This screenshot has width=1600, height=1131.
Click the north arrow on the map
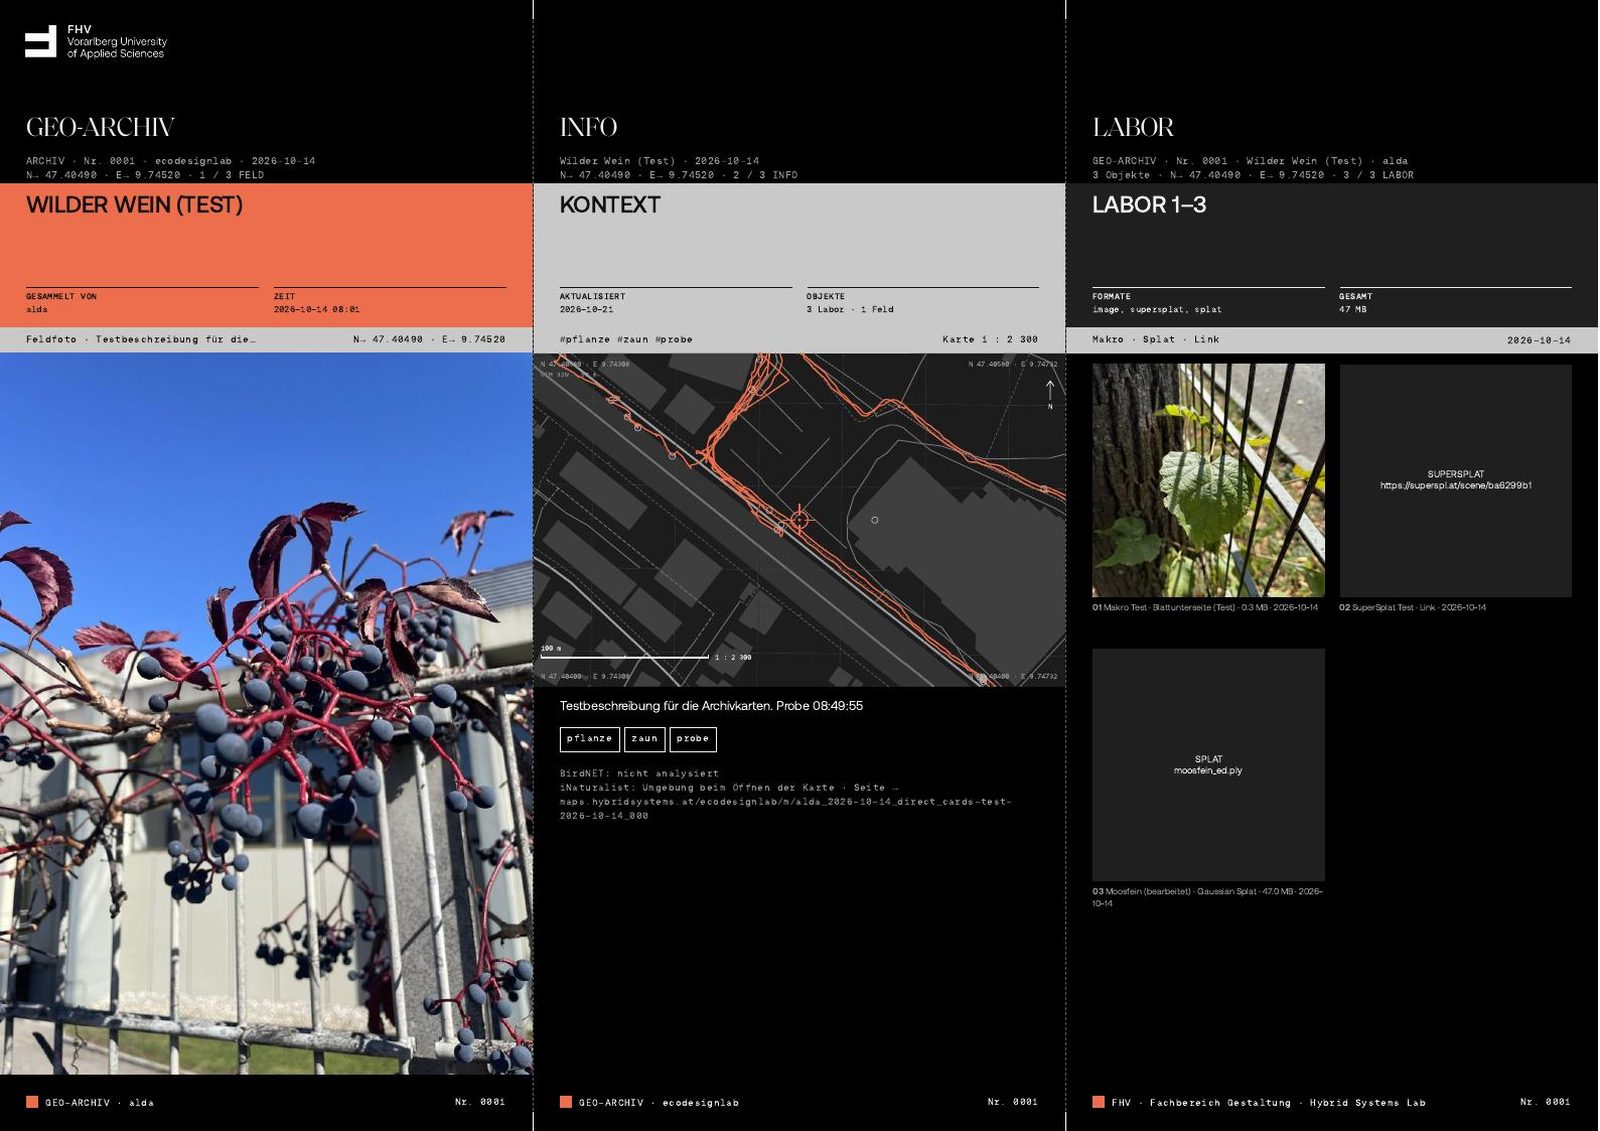point(1050,394)
